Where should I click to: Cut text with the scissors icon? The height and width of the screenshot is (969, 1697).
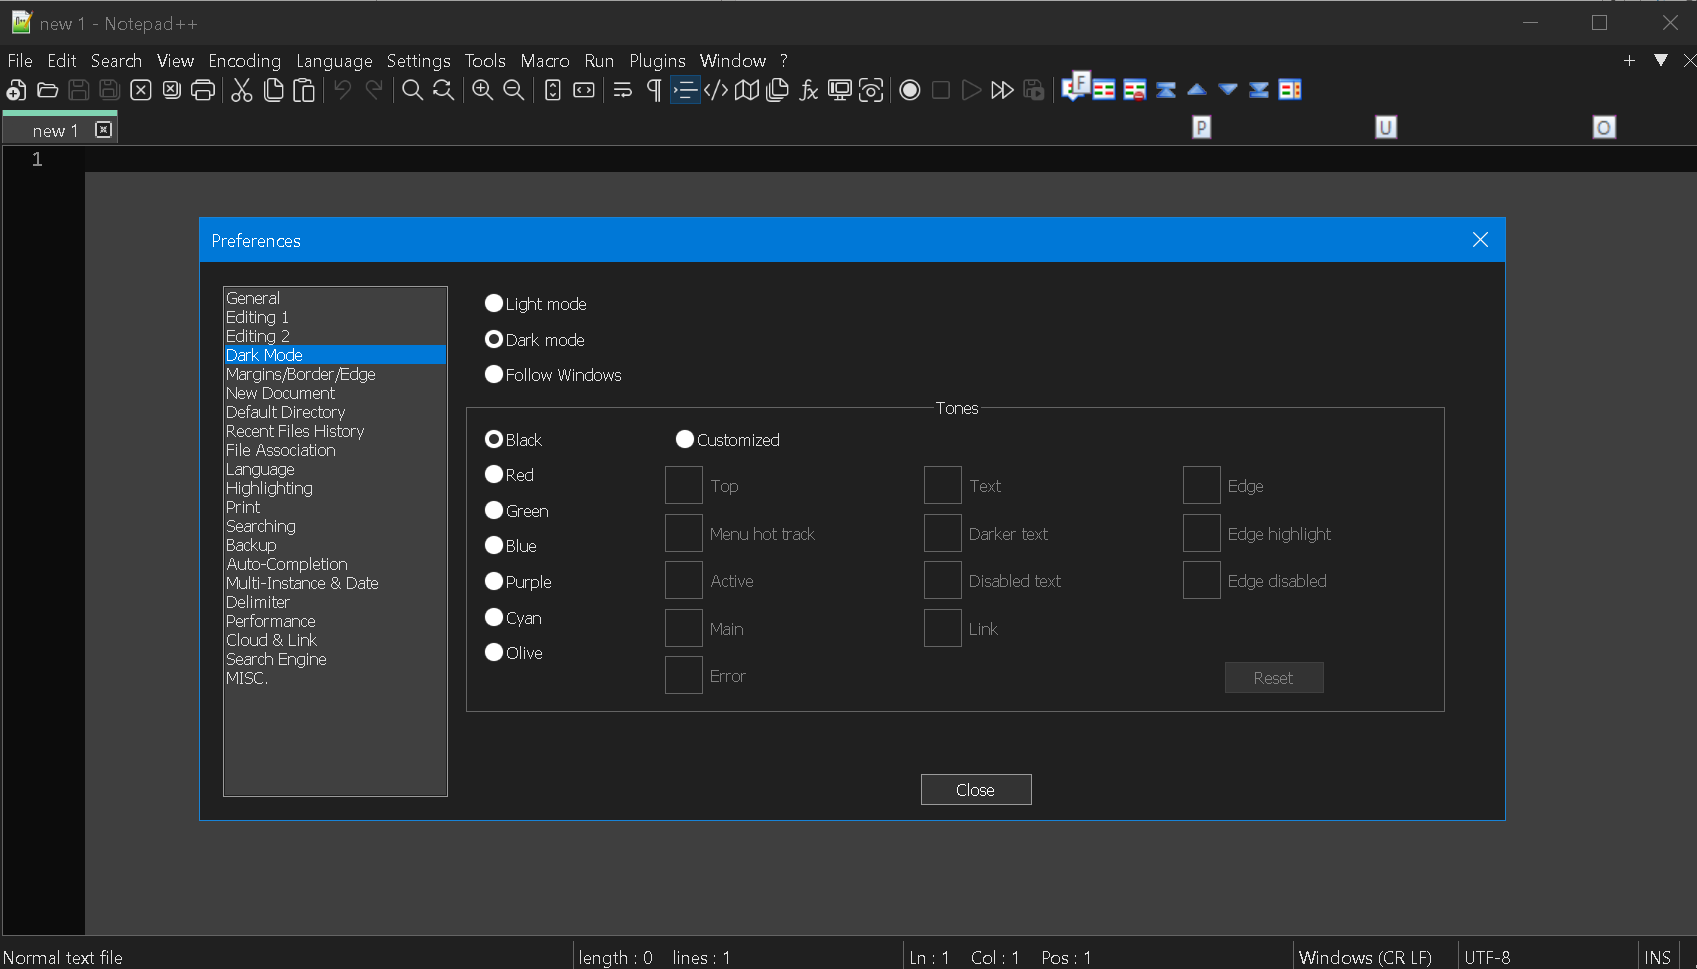click(x=240, y=90)
